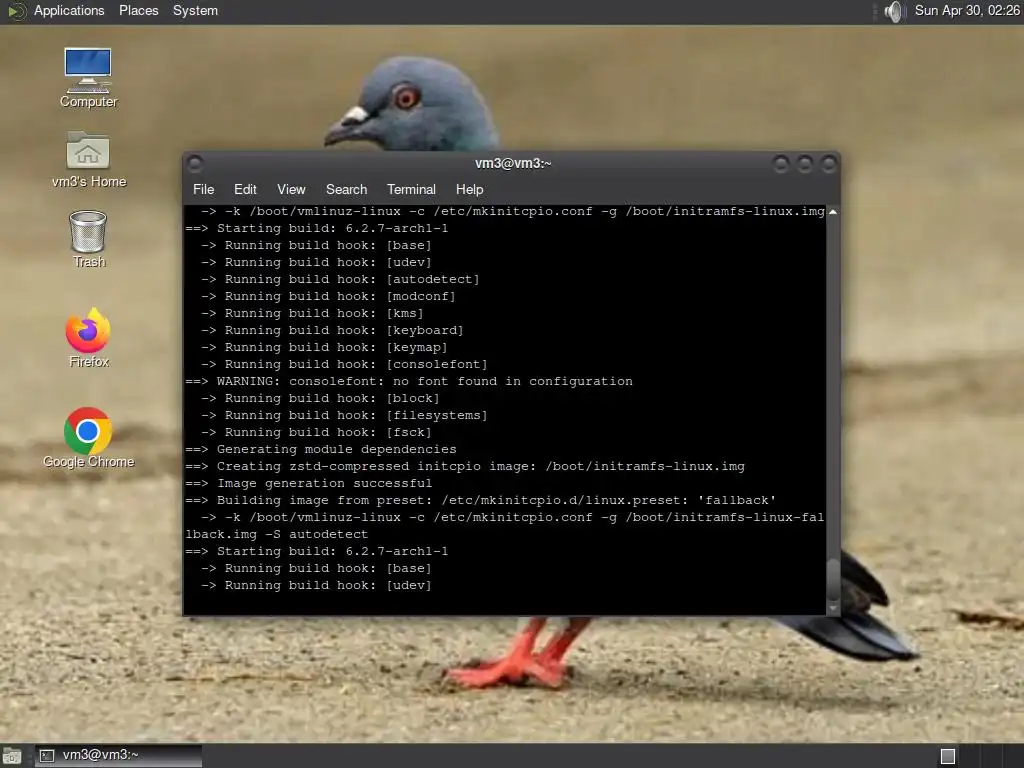Open the Places menu
Image resolution: width=1024 pixels, height=768 pixels.
pos(138,11)
